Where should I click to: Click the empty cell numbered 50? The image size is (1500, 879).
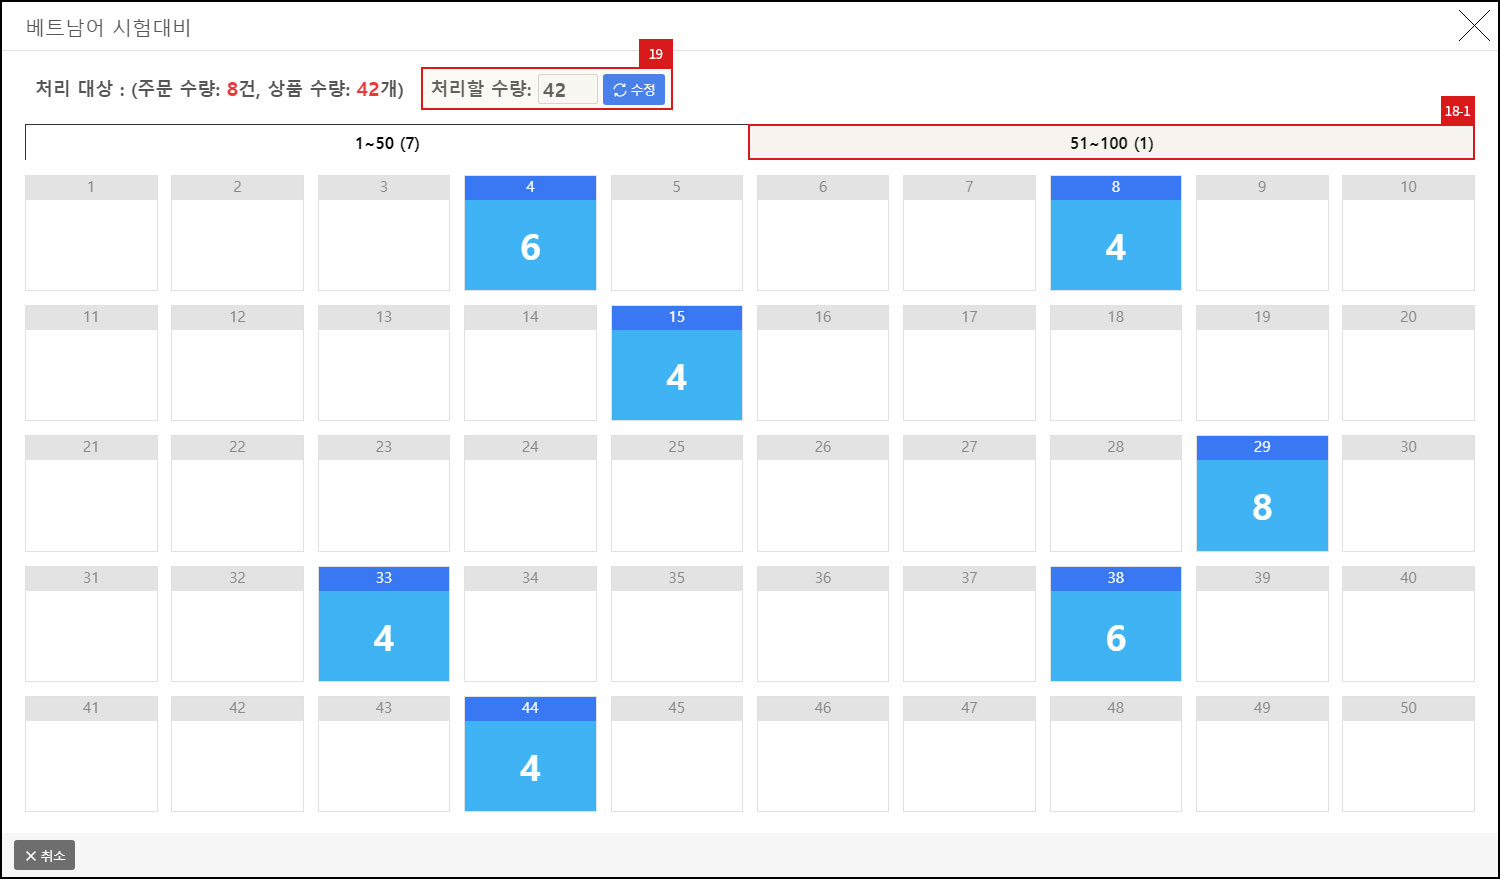1408,753
